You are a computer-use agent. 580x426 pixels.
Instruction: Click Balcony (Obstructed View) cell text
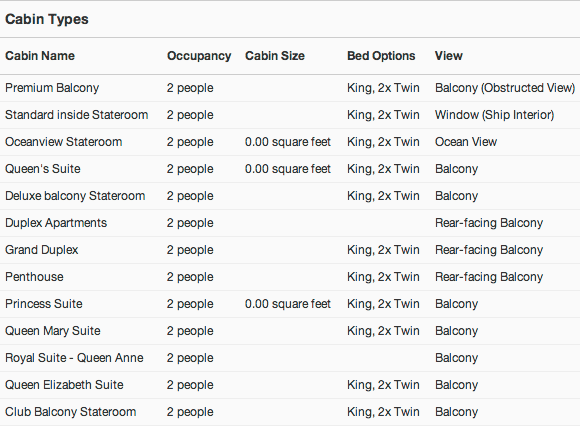tap(505, 88)
